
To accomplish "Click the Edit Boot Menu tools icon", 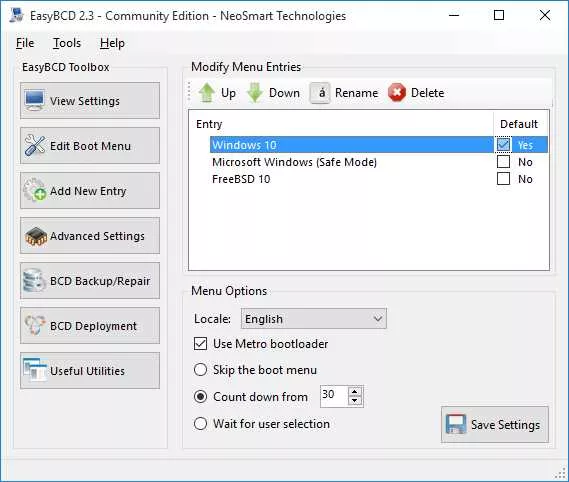I will pos(35,145).
